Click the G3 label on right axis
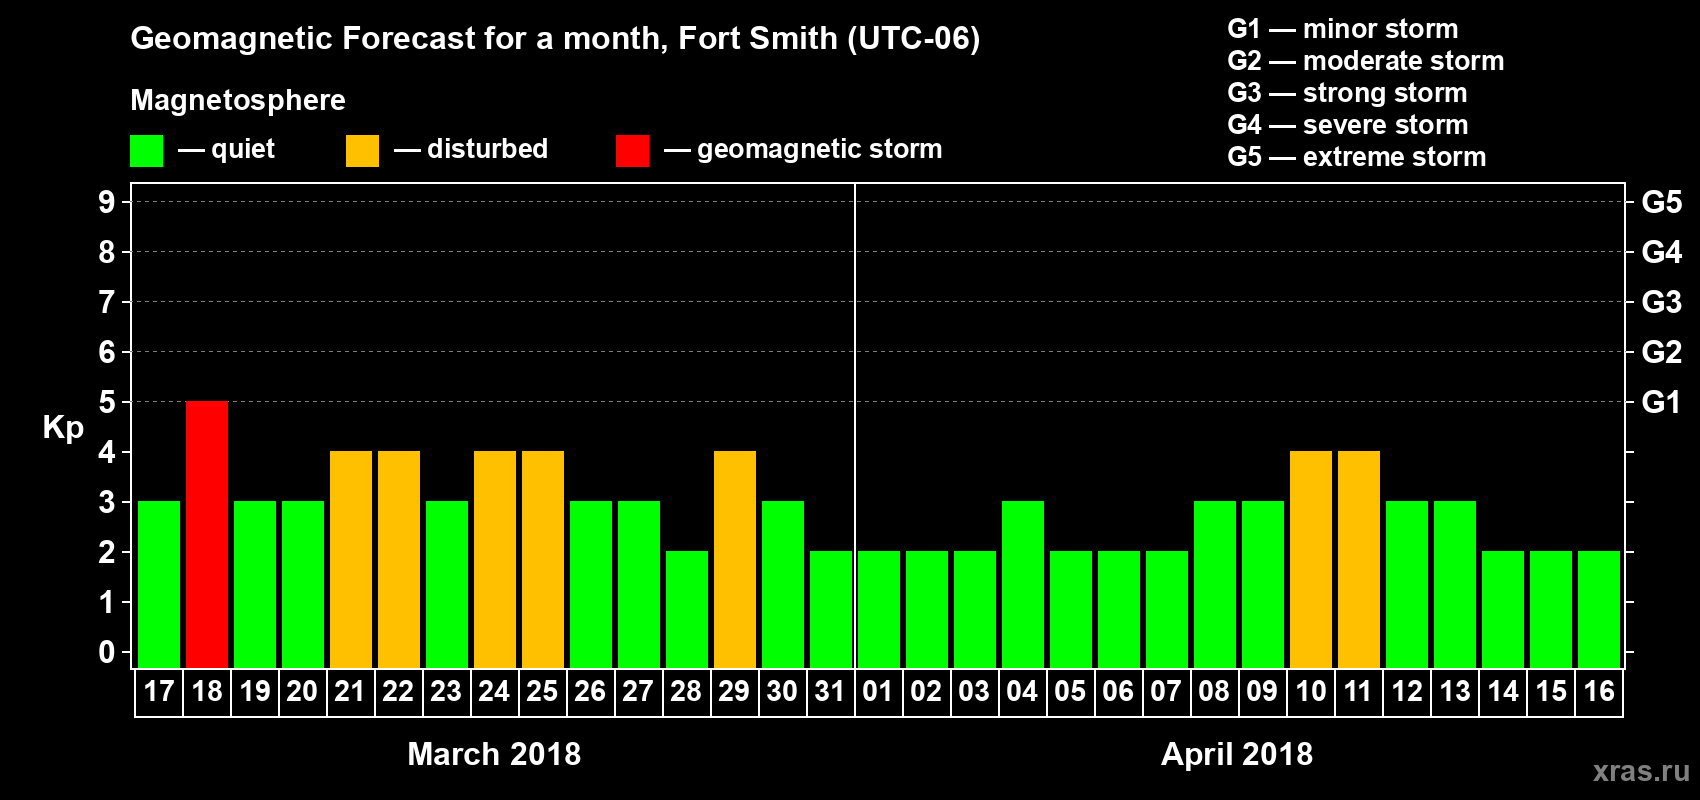1700x800 pixels. tap(1662, 302)
